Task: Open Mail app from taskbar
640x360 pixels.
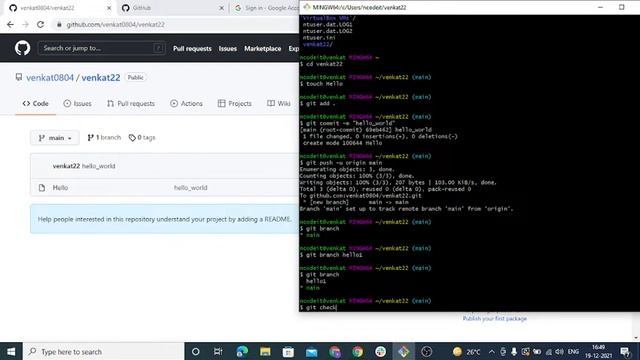Action: pyautogui.click(x=311, y=351)
